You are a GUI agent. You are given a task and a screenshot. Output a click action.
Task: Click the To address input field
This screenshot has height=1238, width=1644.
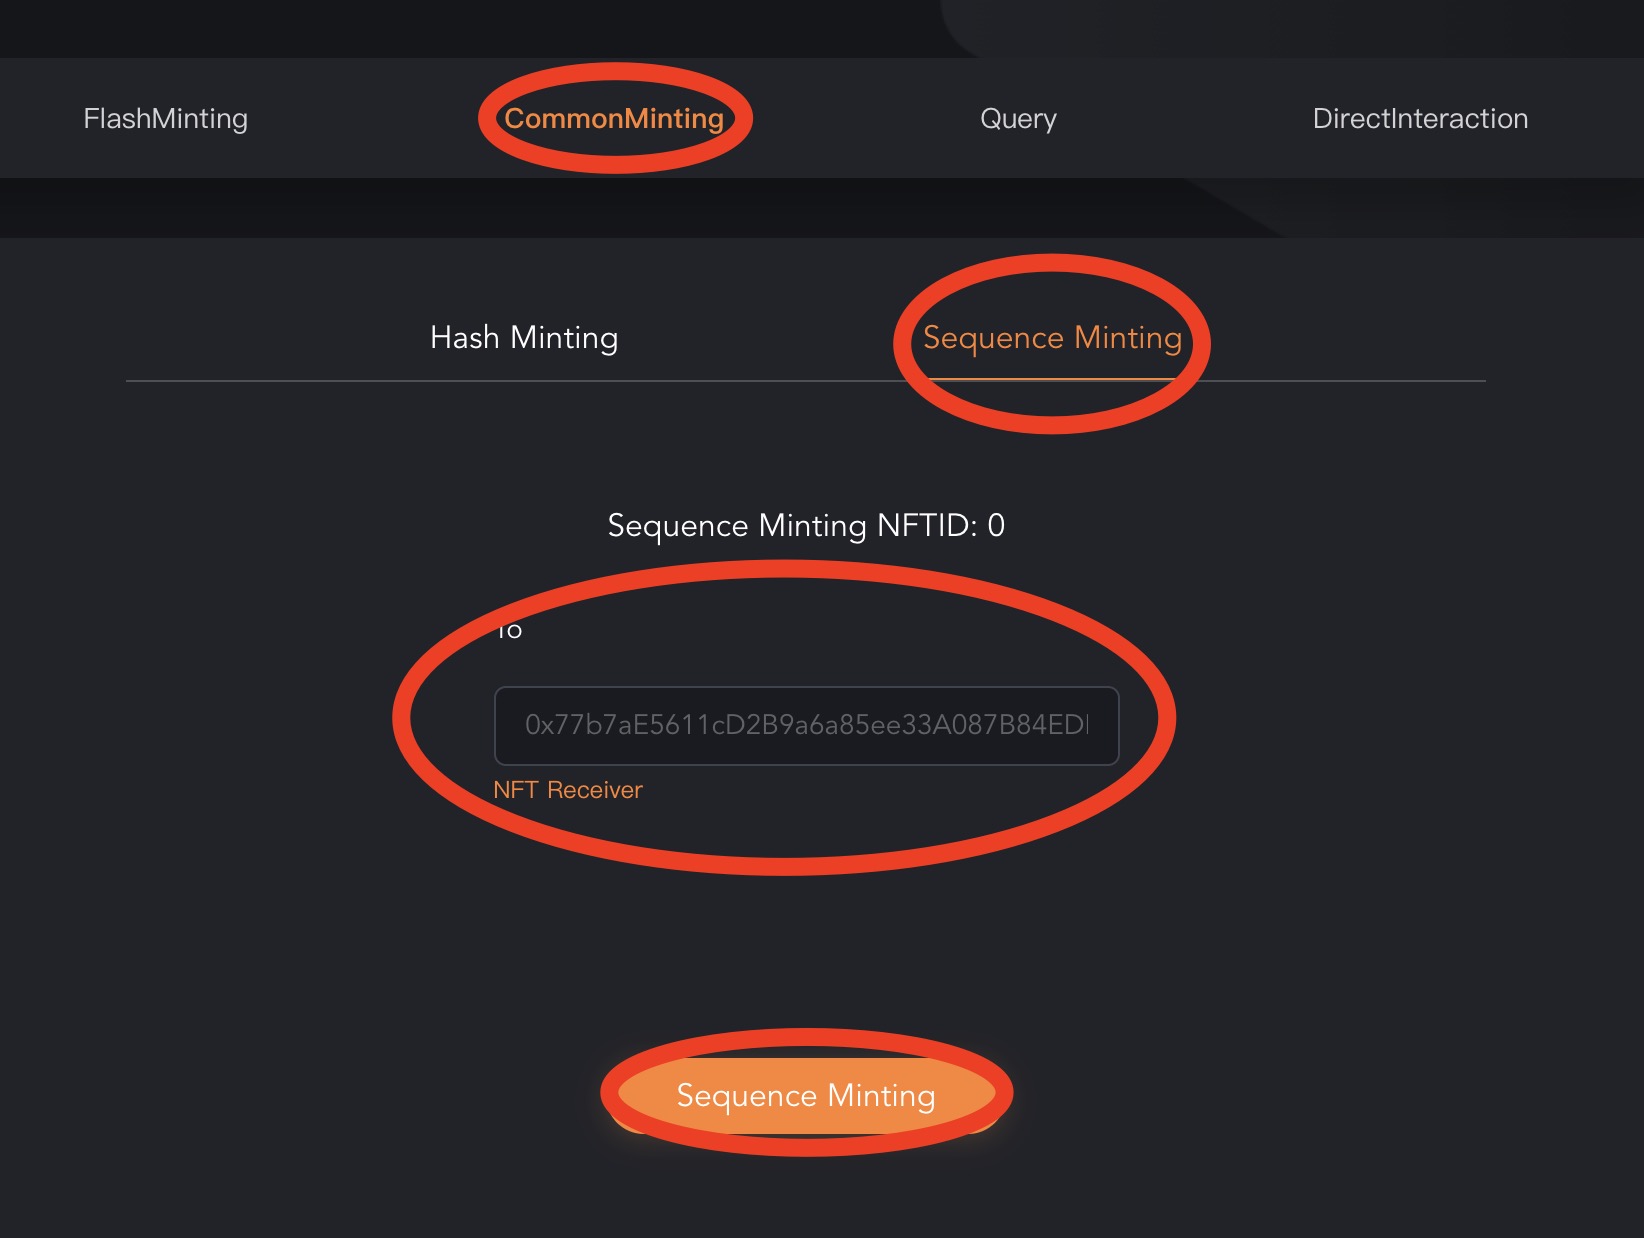806,725
